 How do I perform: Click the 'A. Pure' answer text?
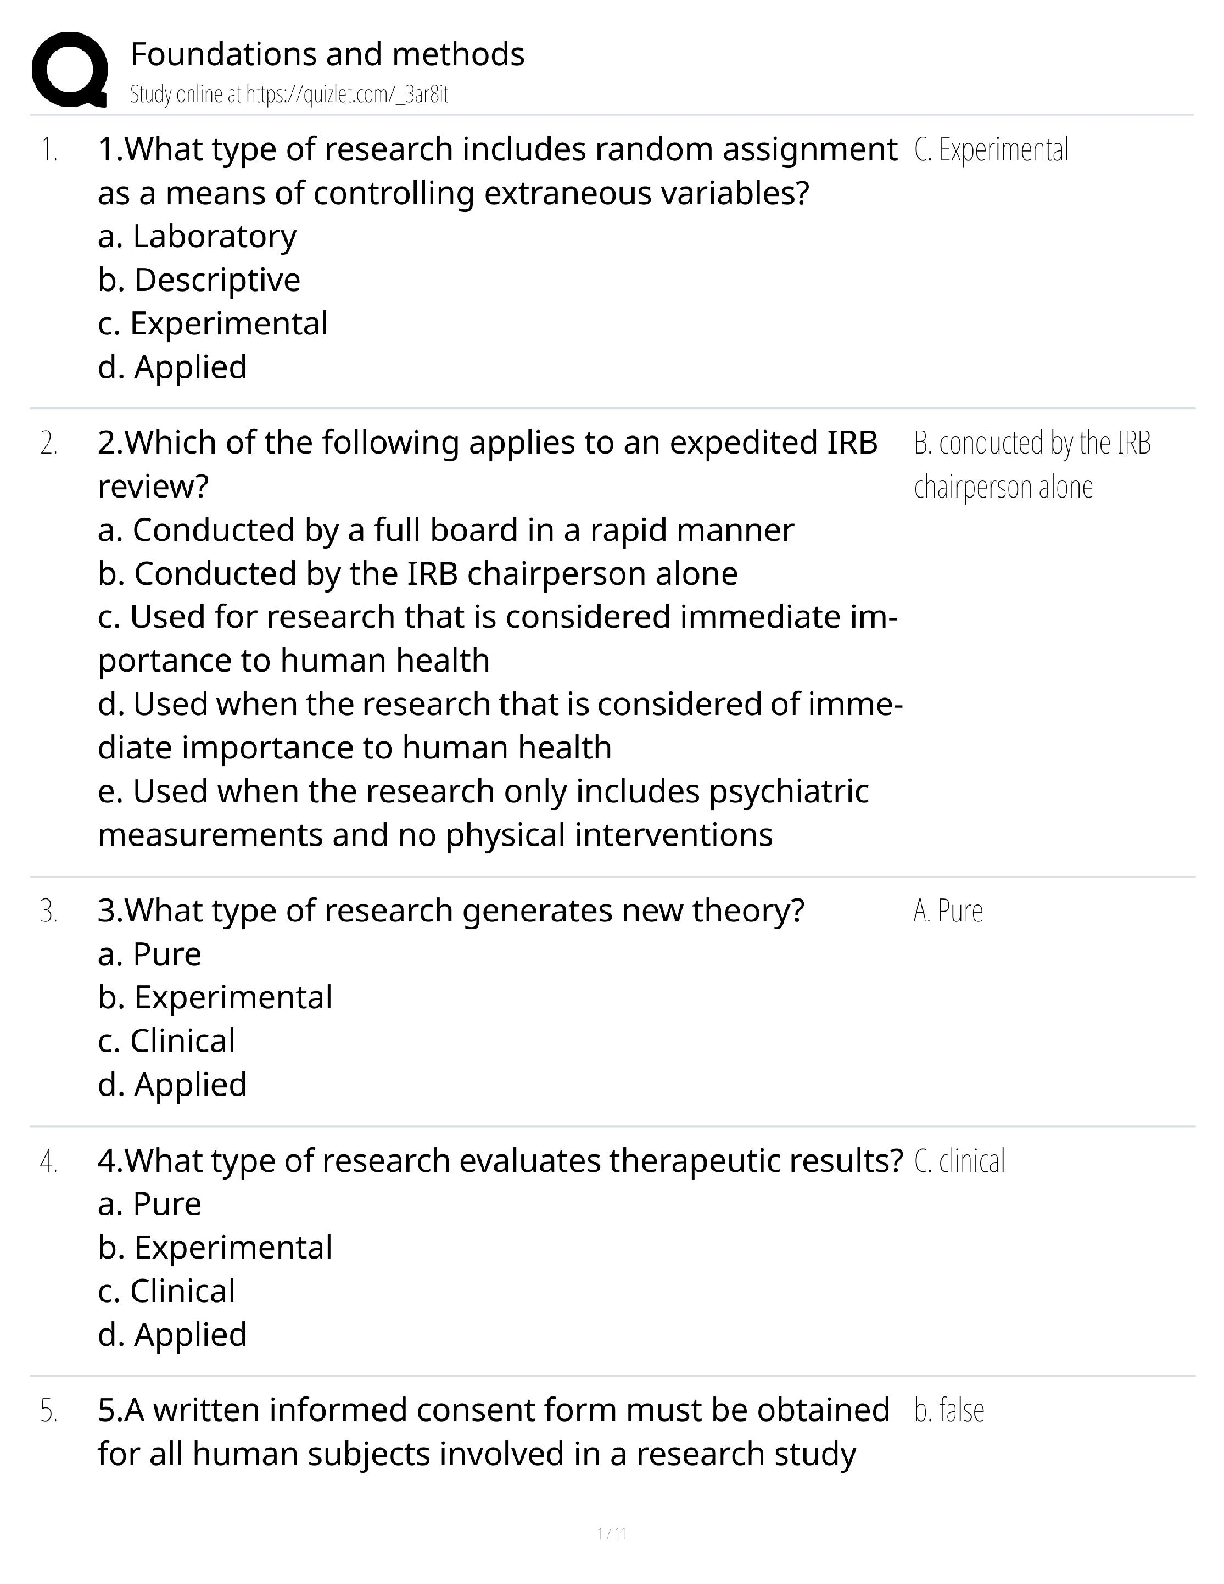948,911
